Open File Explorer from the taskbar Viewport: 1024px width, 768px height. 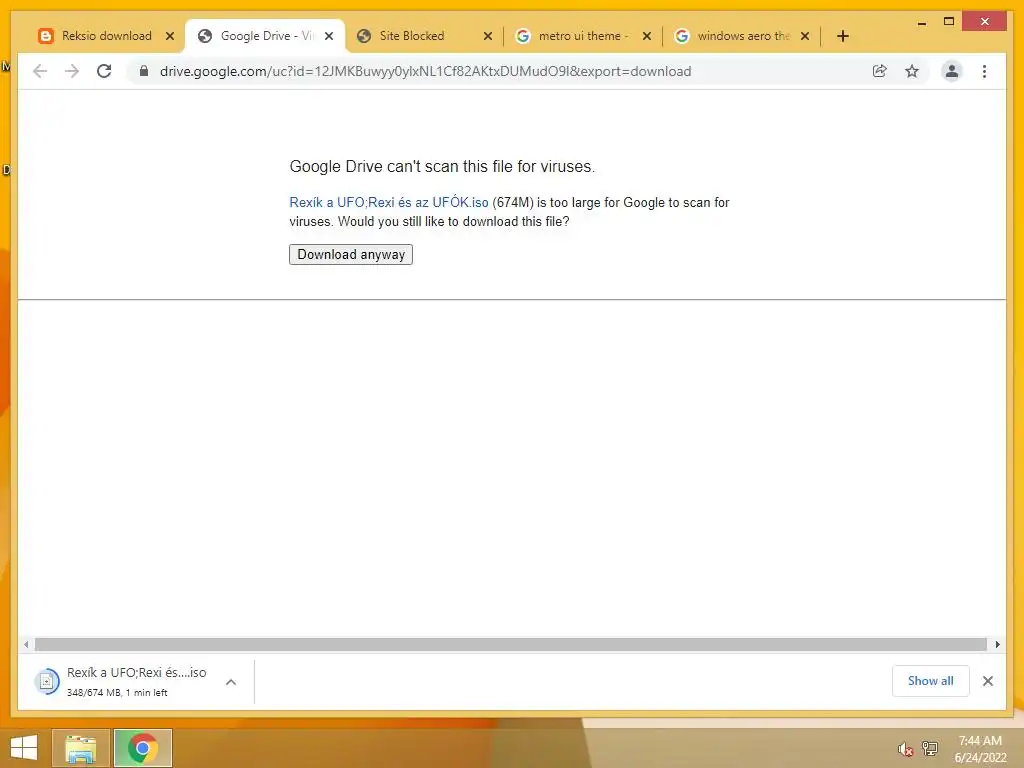(81, 748)
